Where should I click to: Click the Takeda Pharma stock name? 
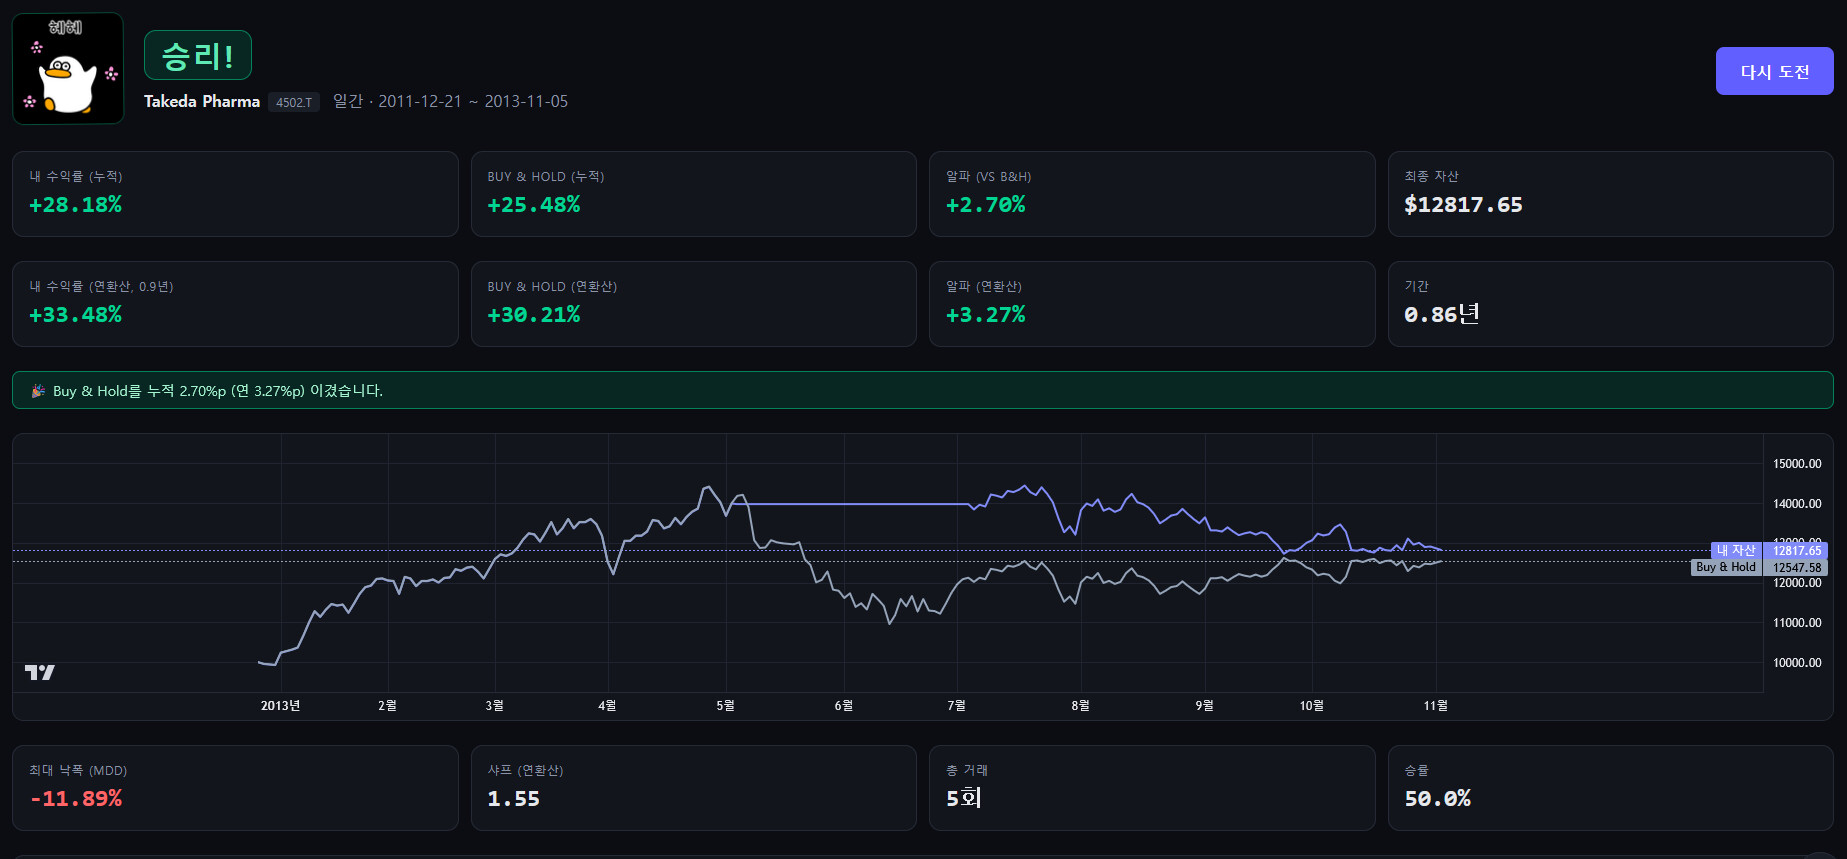pos(202,101)
